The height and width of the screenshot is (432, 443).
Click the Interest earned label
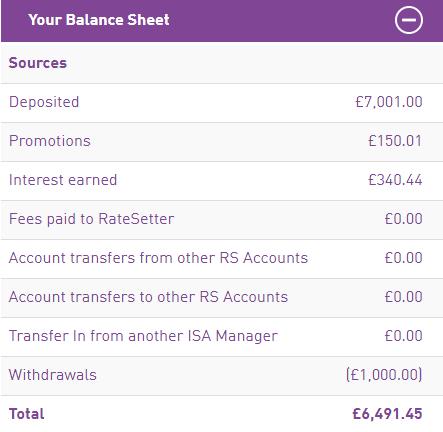(x=63, y=180)
